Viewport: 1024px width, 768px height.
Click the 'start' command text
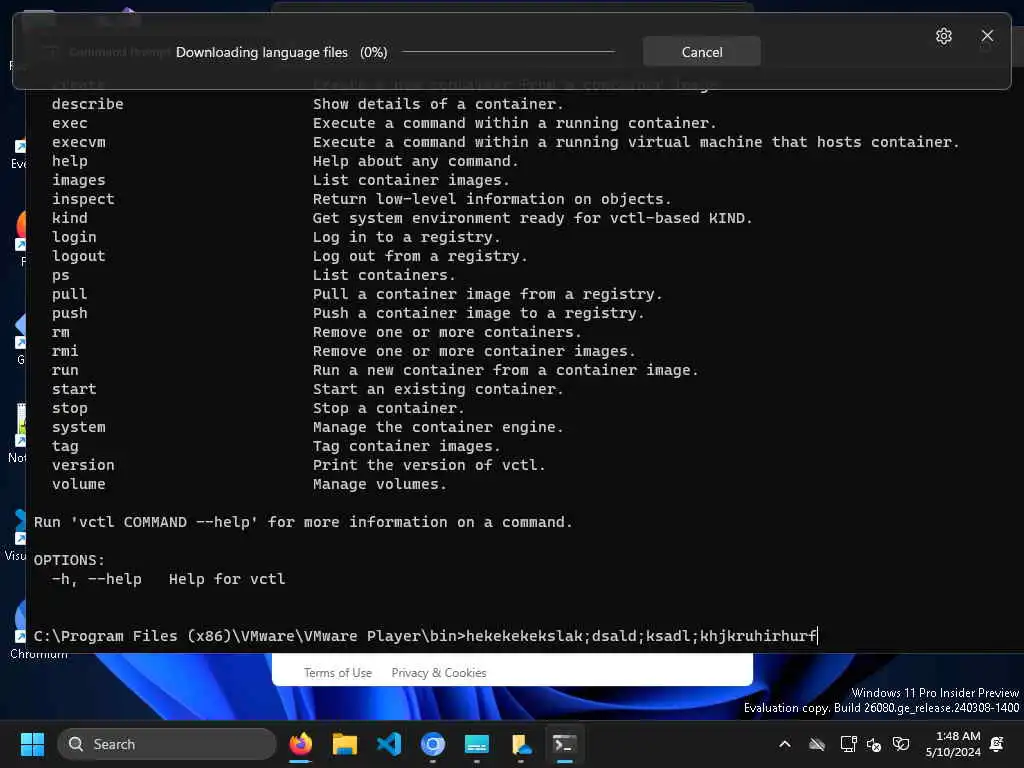point(74,389)
